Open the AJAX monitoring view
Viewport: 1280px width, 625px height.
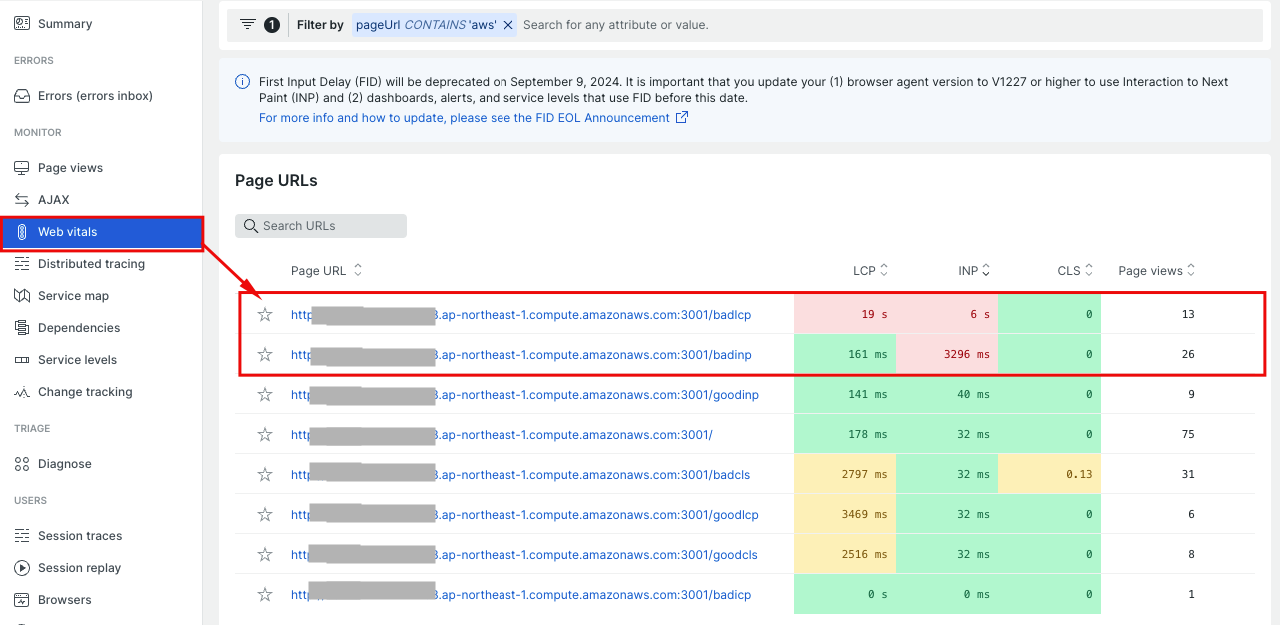pyautogui.click(x=53, y=199)
